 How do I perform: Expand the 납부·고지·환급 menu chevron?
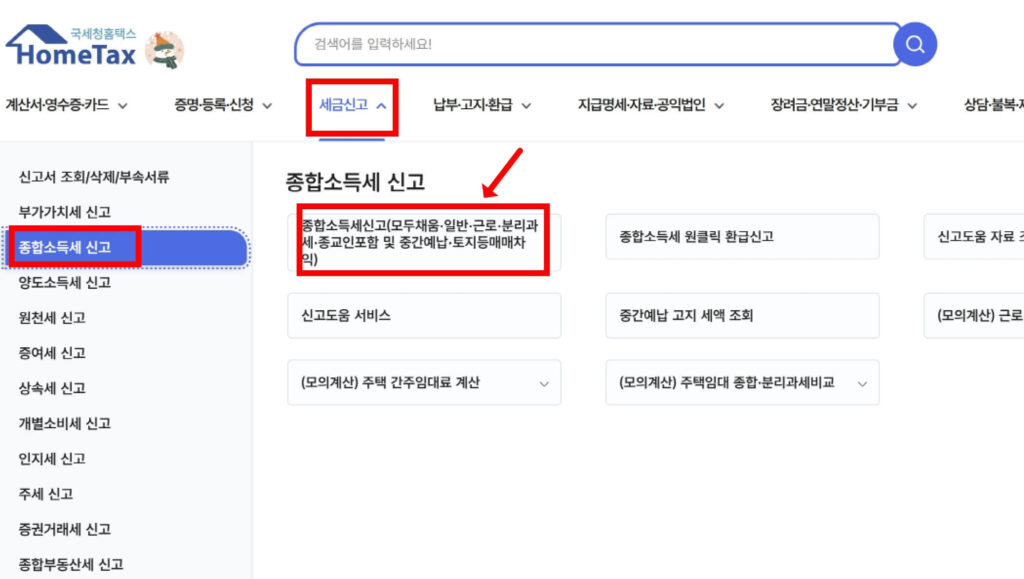pos(526,106)
